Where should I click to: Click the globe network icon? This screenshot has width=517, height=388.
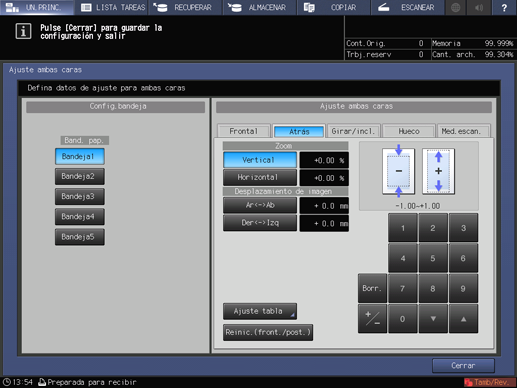tap(455, 7)
